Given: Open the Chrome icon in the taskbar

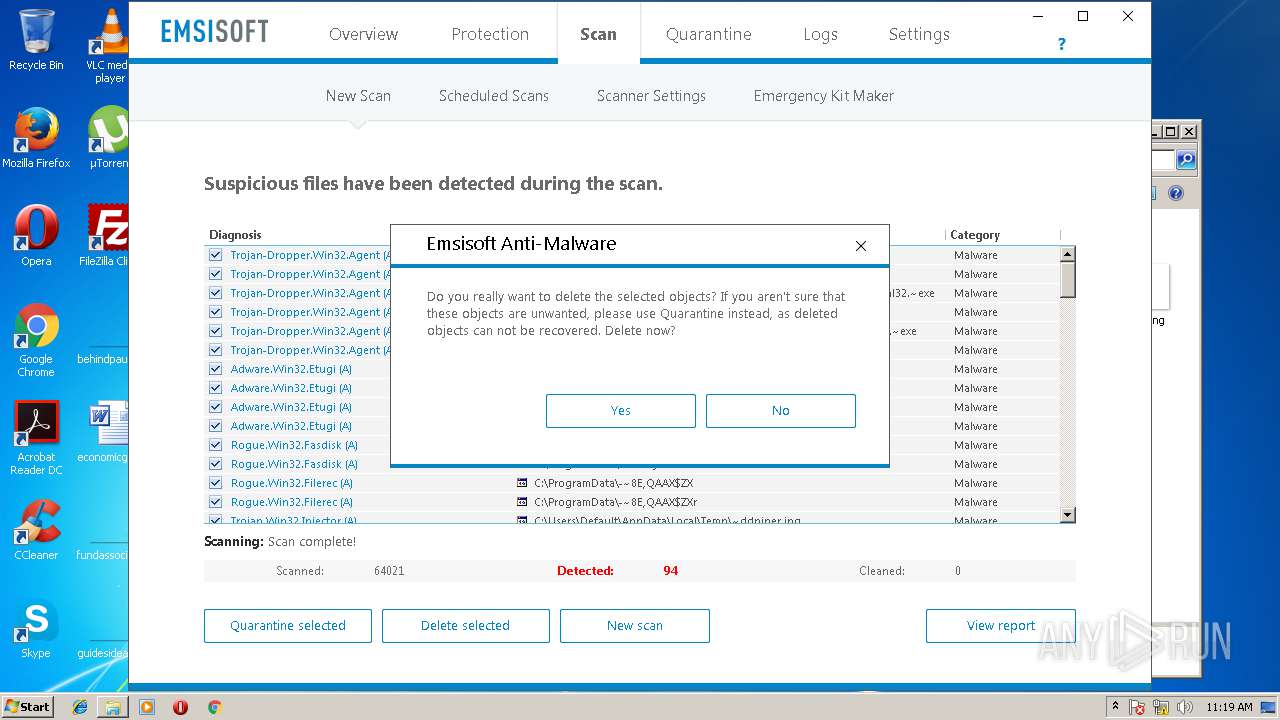Looking at the screenshot, I should (214, 707).
